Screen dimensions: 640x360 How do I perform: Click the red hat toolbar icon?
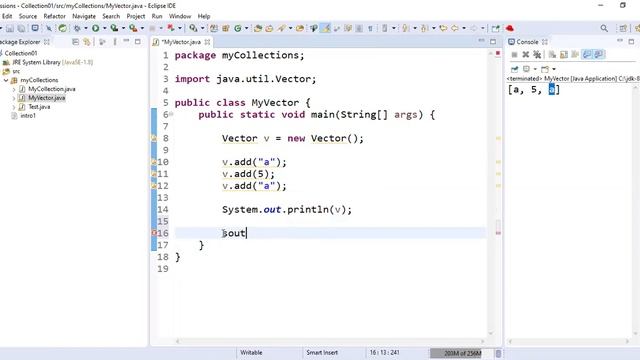[510, 28]
